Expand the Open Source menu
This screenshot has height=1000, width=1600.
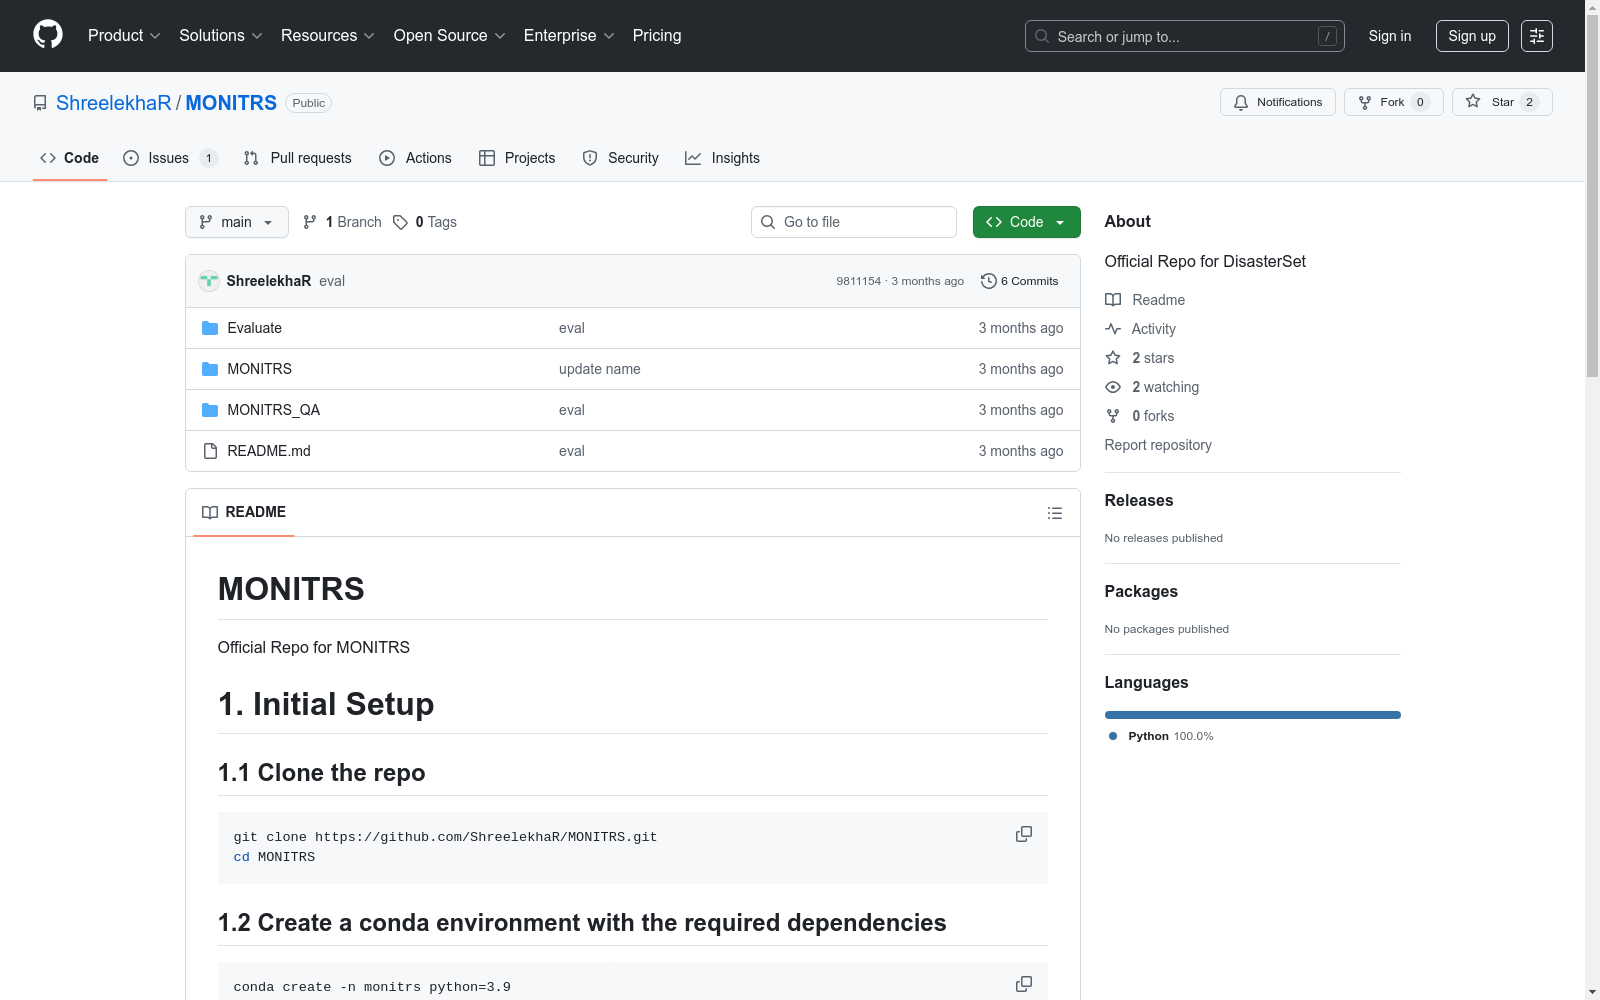450,36
